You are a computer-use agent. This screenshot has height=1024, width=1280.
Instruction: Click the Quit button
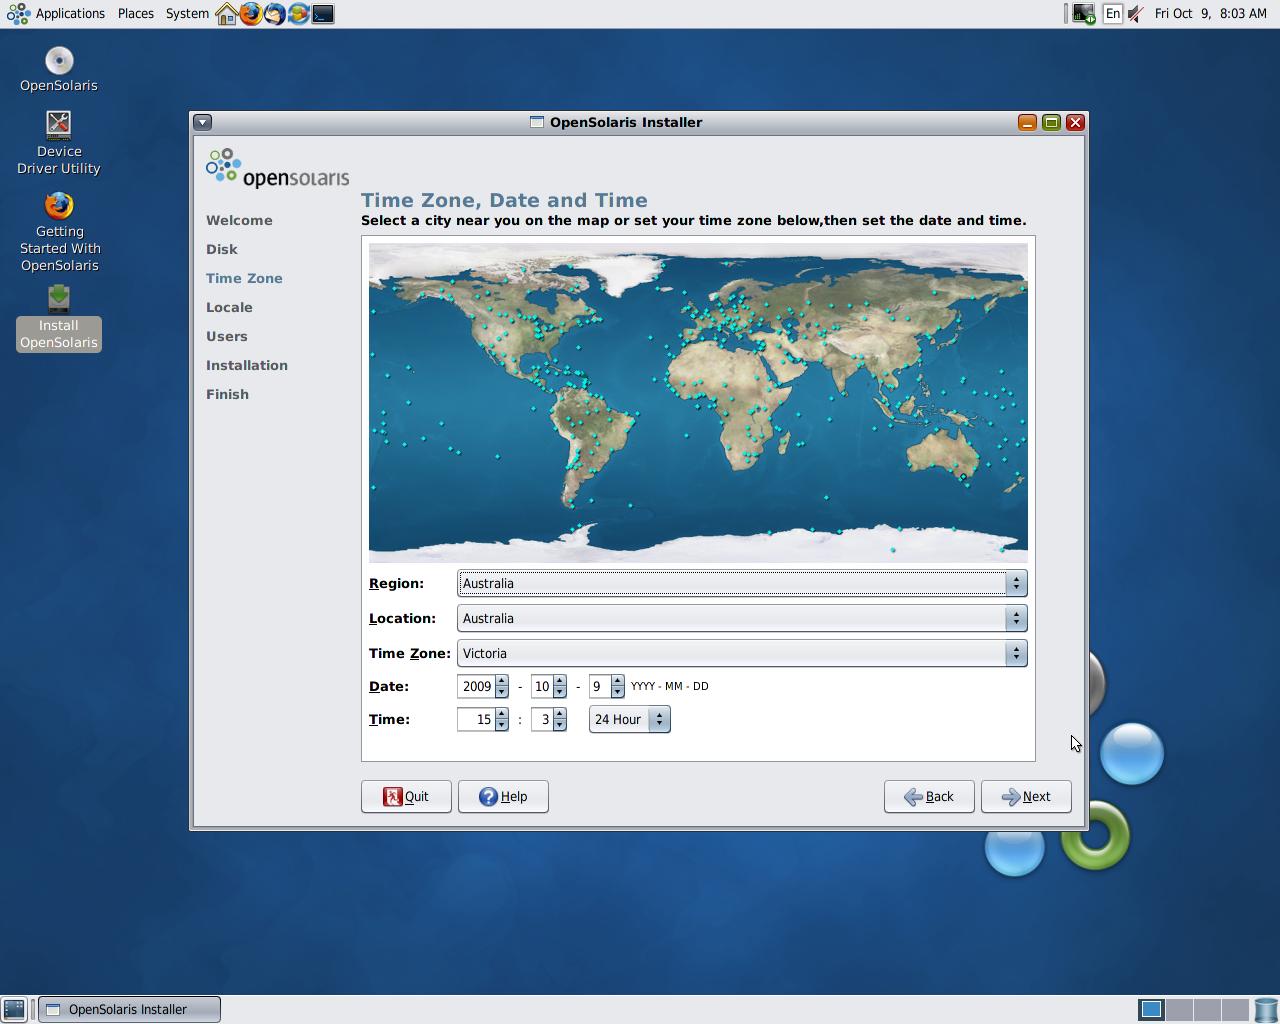pos(406,797)
